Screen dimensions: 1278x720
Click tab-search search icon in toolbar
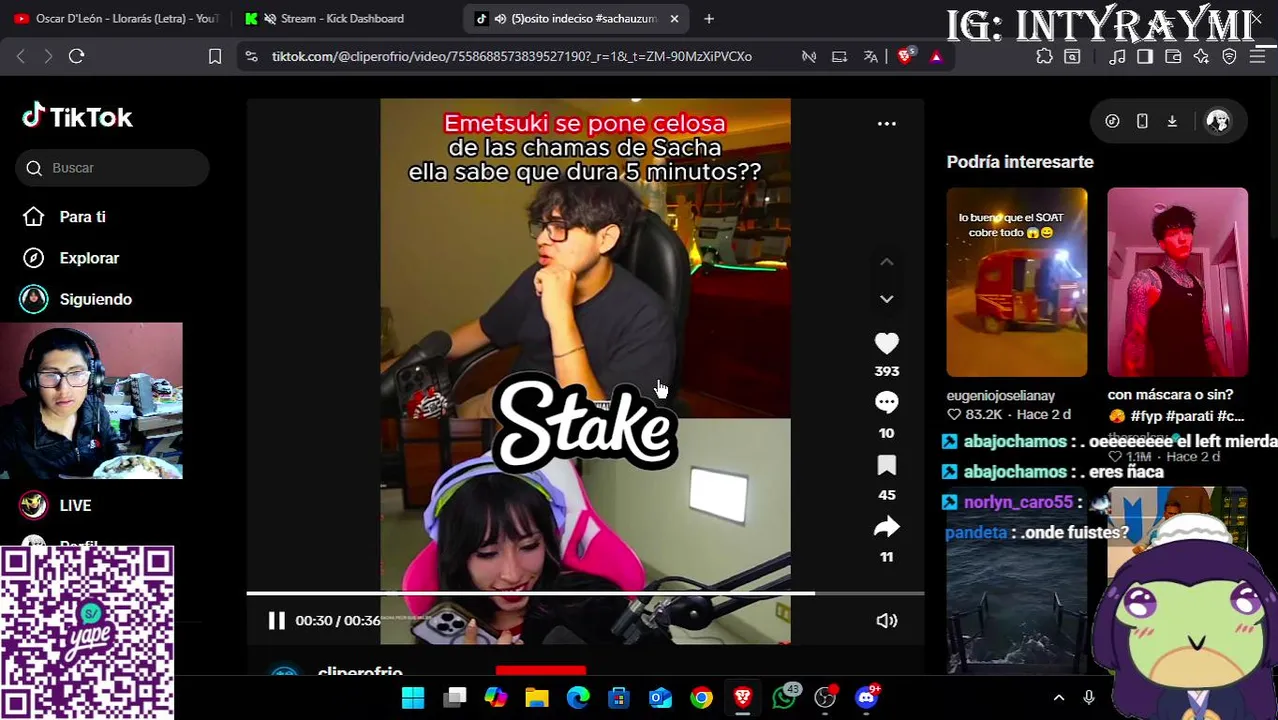click(1072, 57)
